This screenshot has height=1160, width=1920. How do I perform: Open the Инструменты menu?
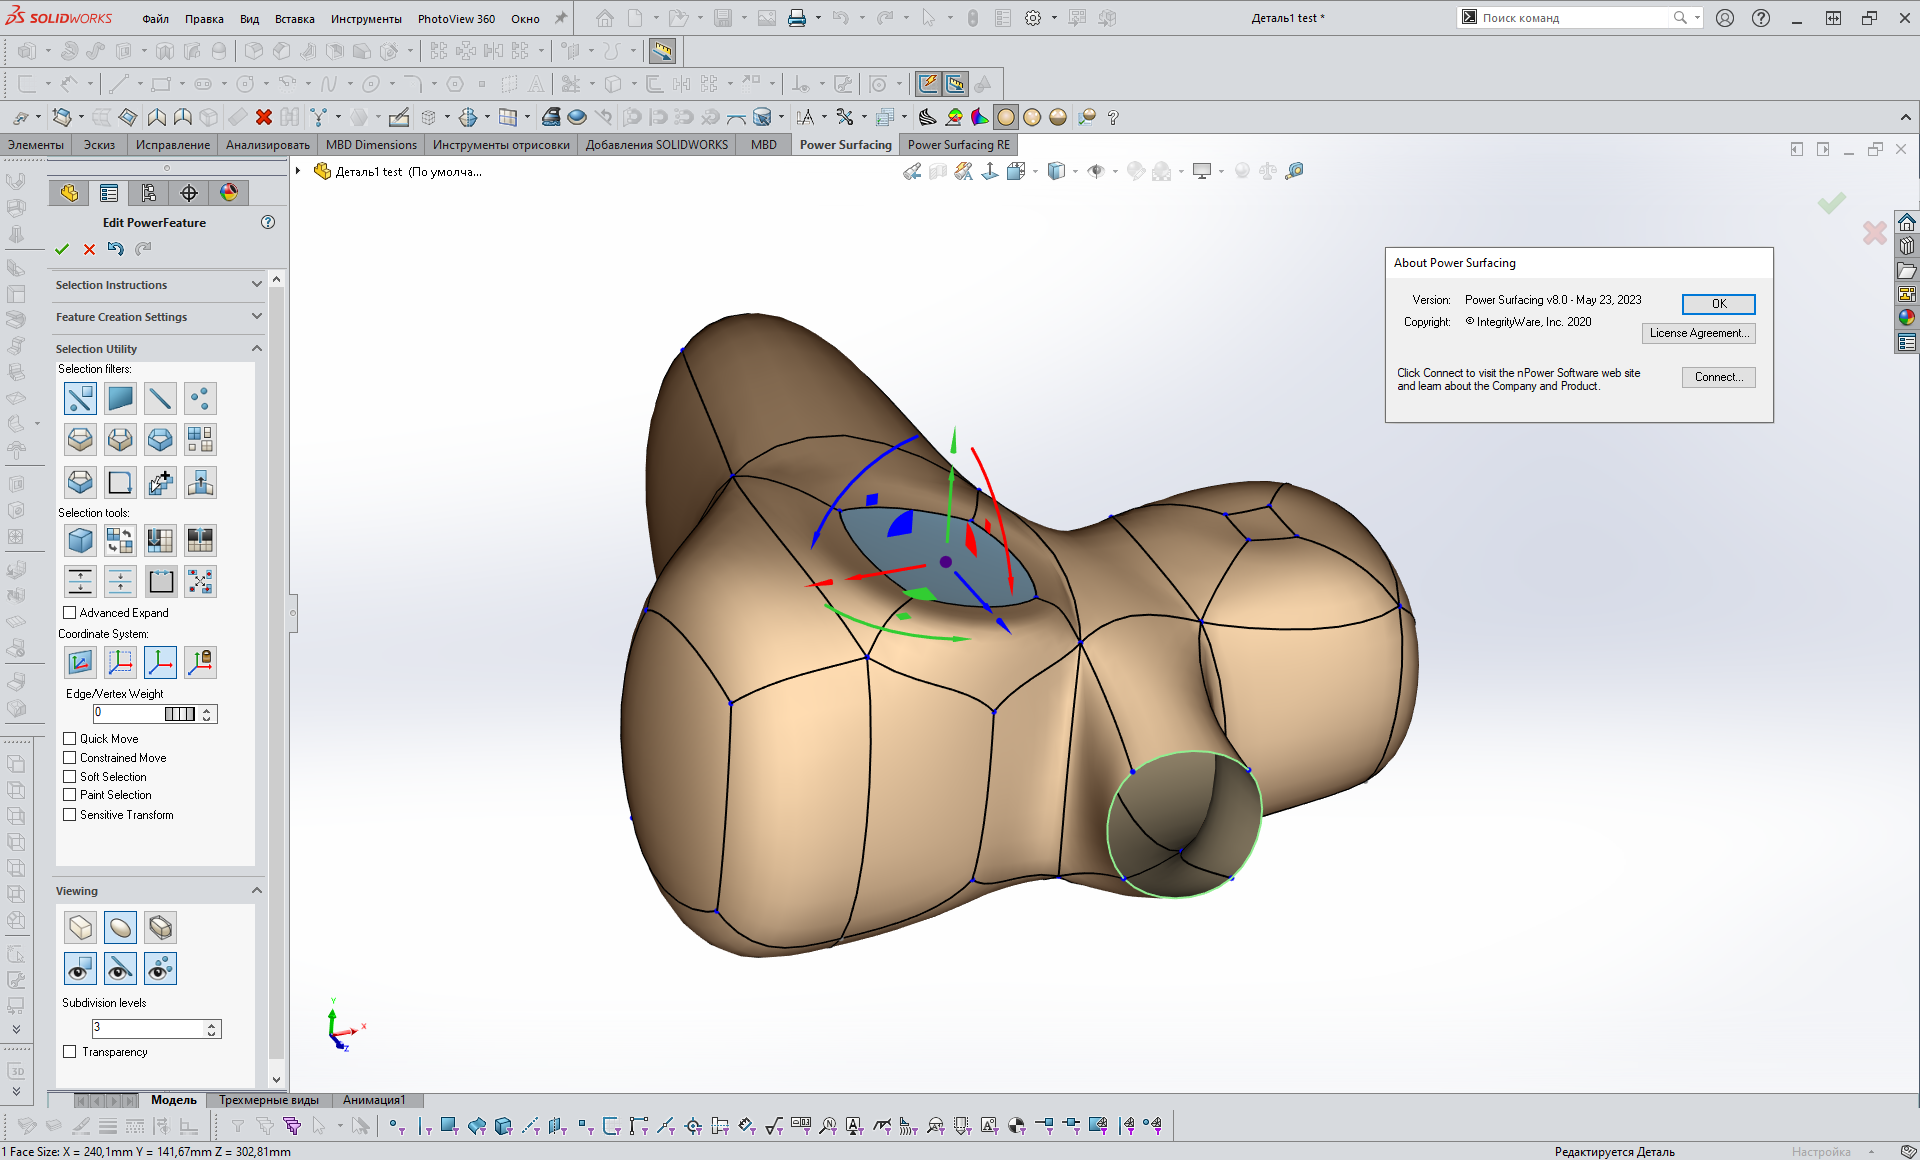pos(366,19)
